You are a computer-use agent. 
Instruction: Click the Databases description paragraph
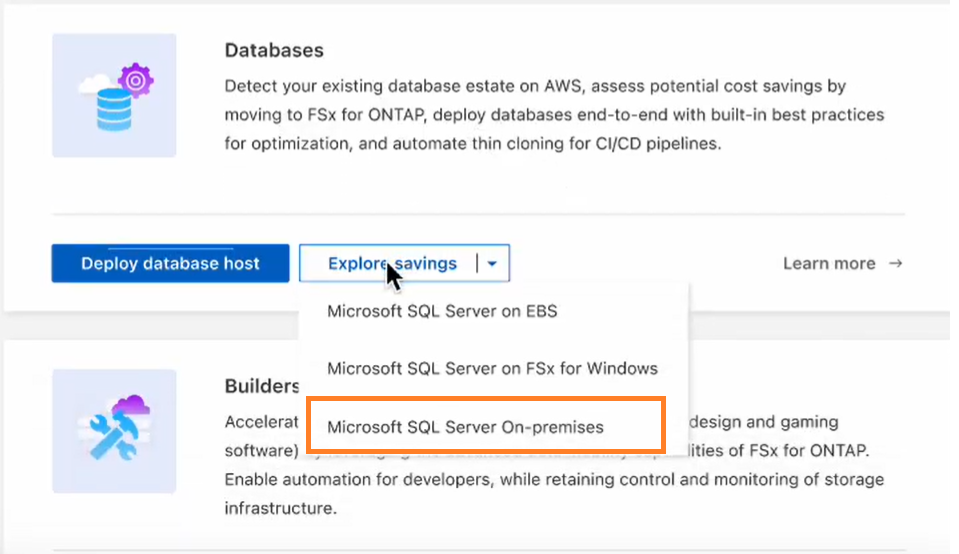pos(553,115)
